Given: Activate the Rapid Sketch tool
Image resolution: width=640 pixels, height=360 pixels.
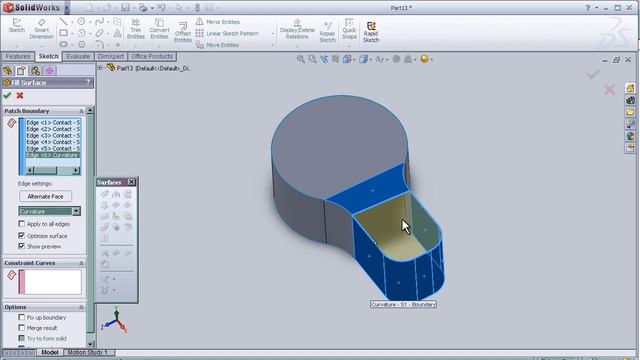Looking at the screenshot, I should click(371, 32).
